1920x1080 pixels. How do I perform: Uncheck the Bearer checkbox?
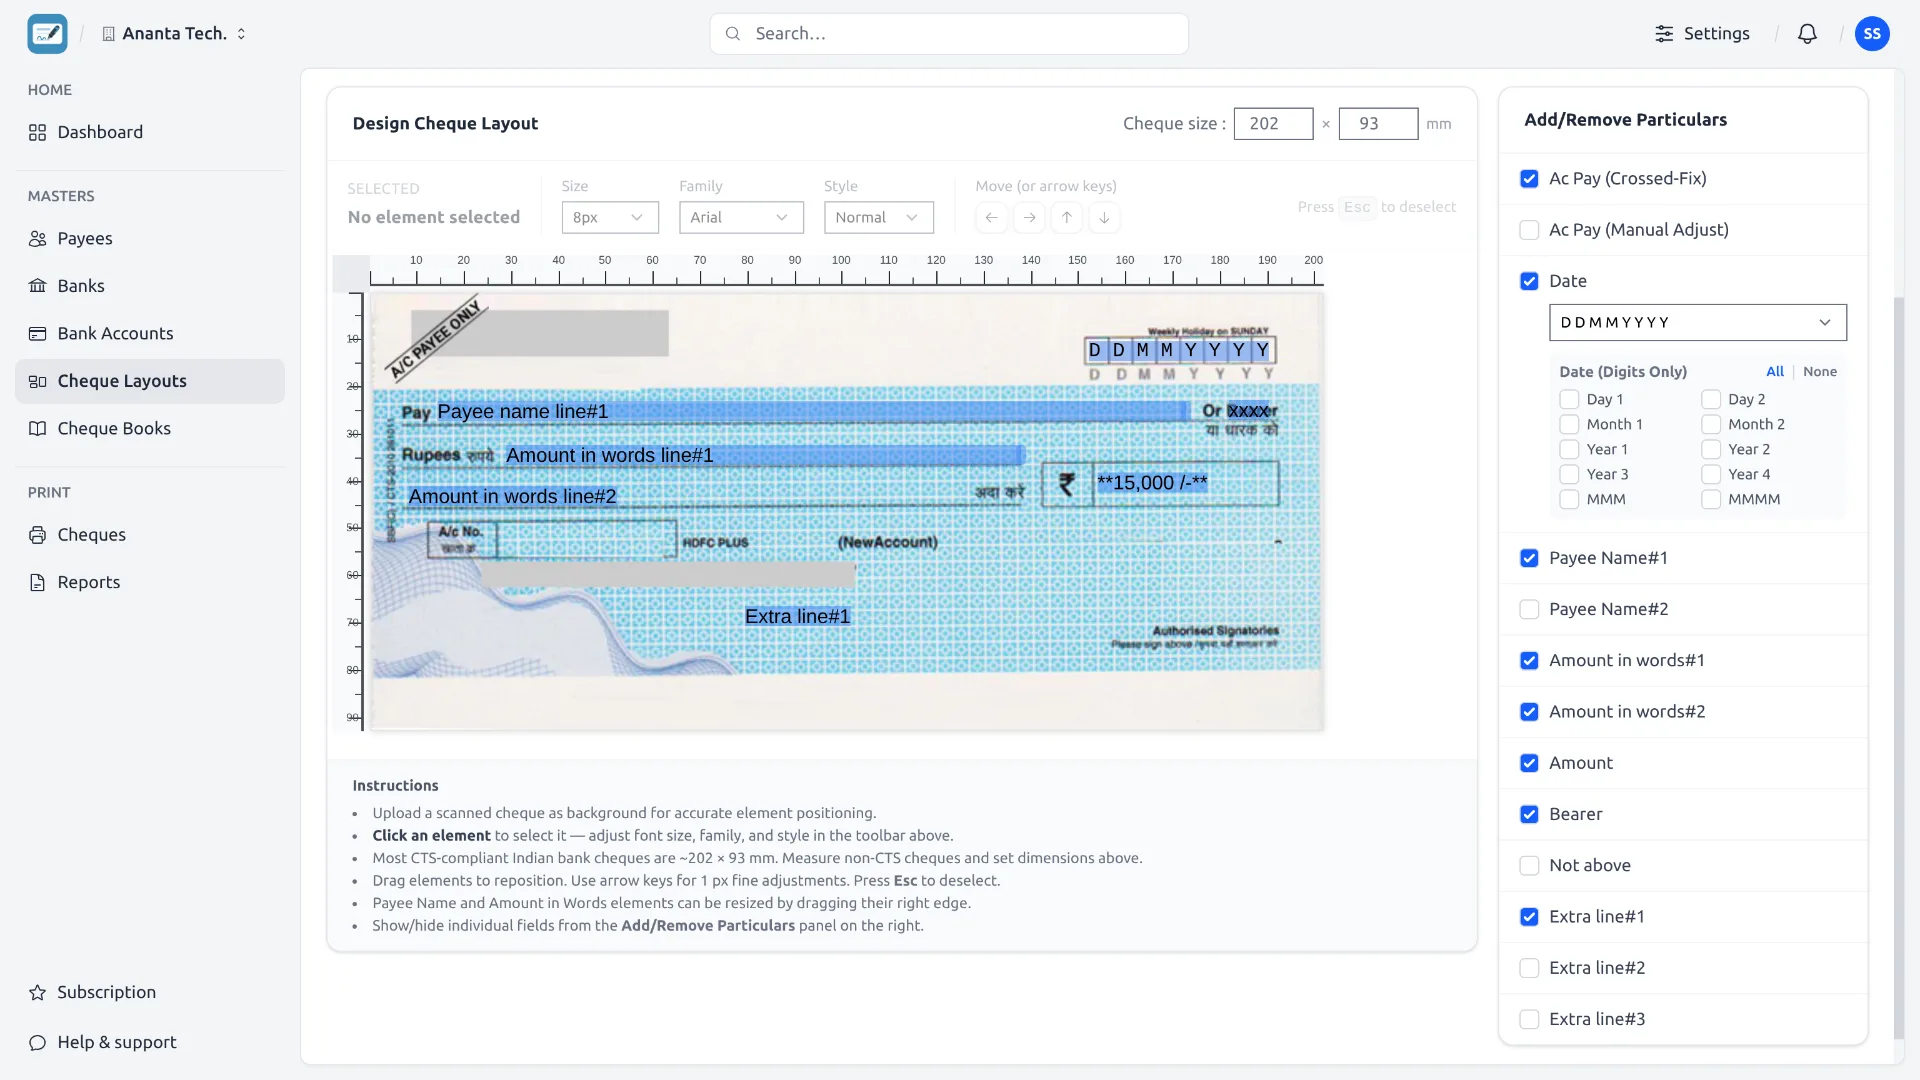tap(1529, 814)
